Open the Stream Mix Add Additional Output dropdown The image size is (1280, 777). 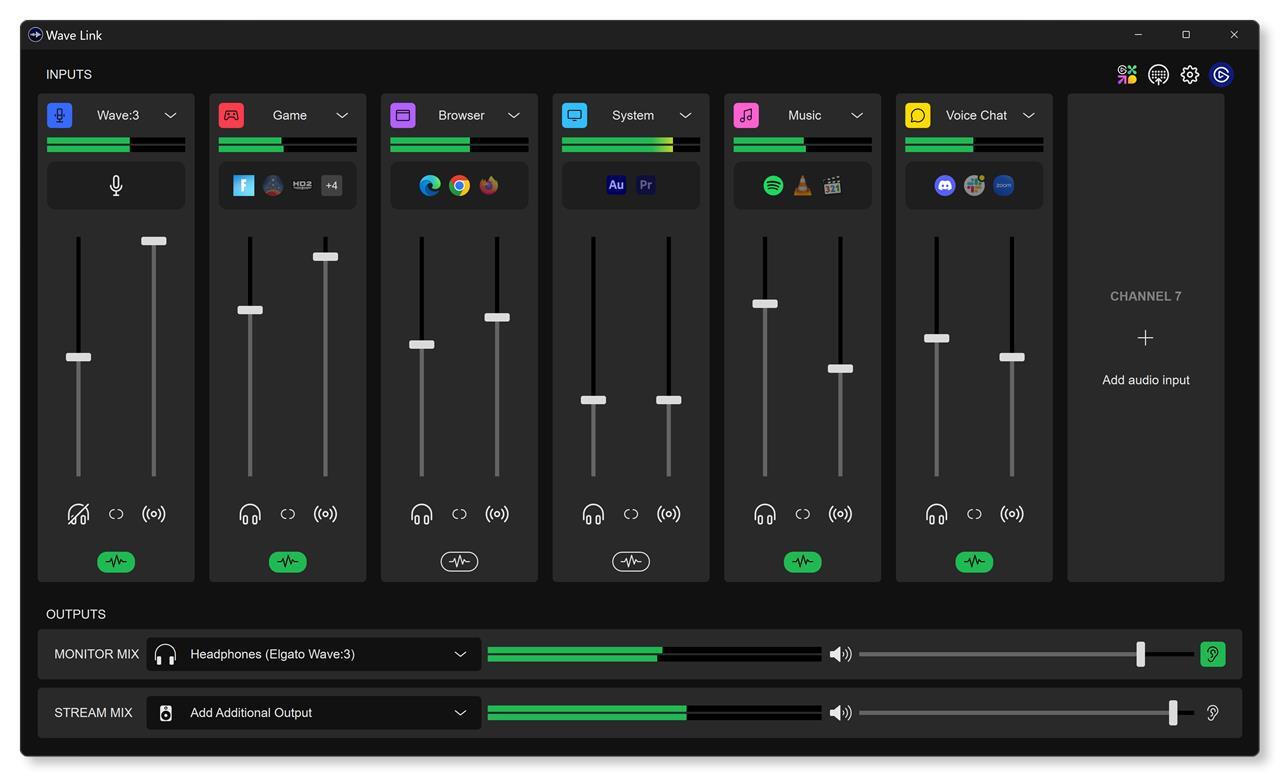coord(460,713)
